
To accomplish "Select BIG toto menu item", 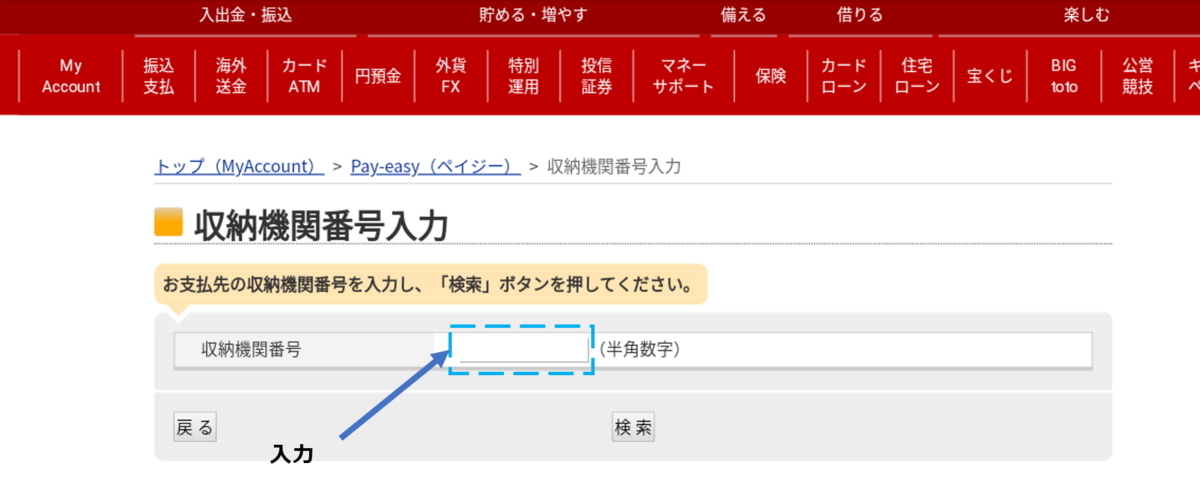I will click(1064, 76).
